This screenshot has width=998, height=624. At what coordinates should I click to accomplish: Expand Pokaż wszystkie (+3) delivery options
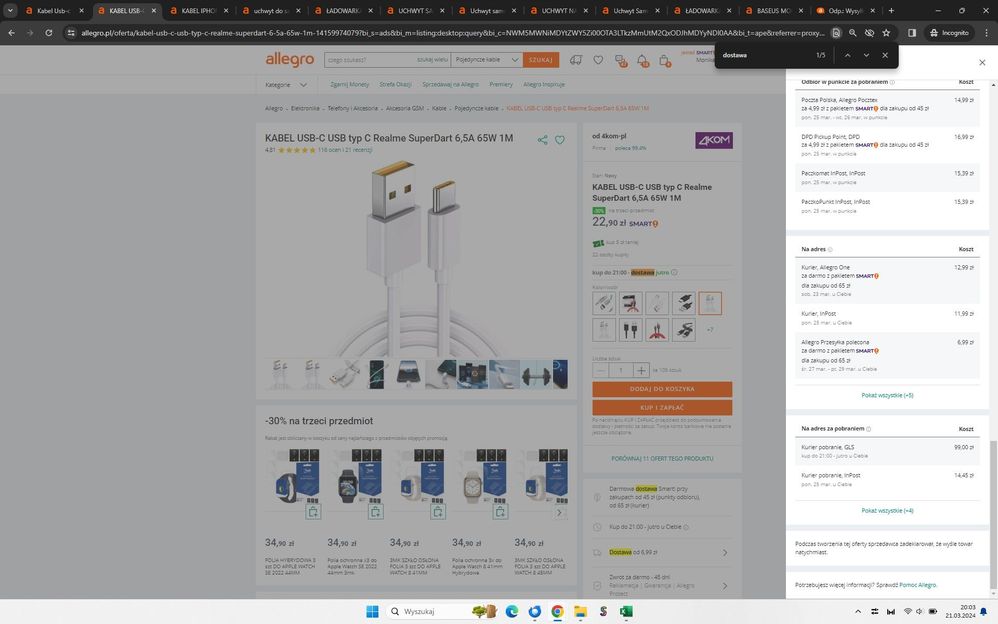[887, 395]
